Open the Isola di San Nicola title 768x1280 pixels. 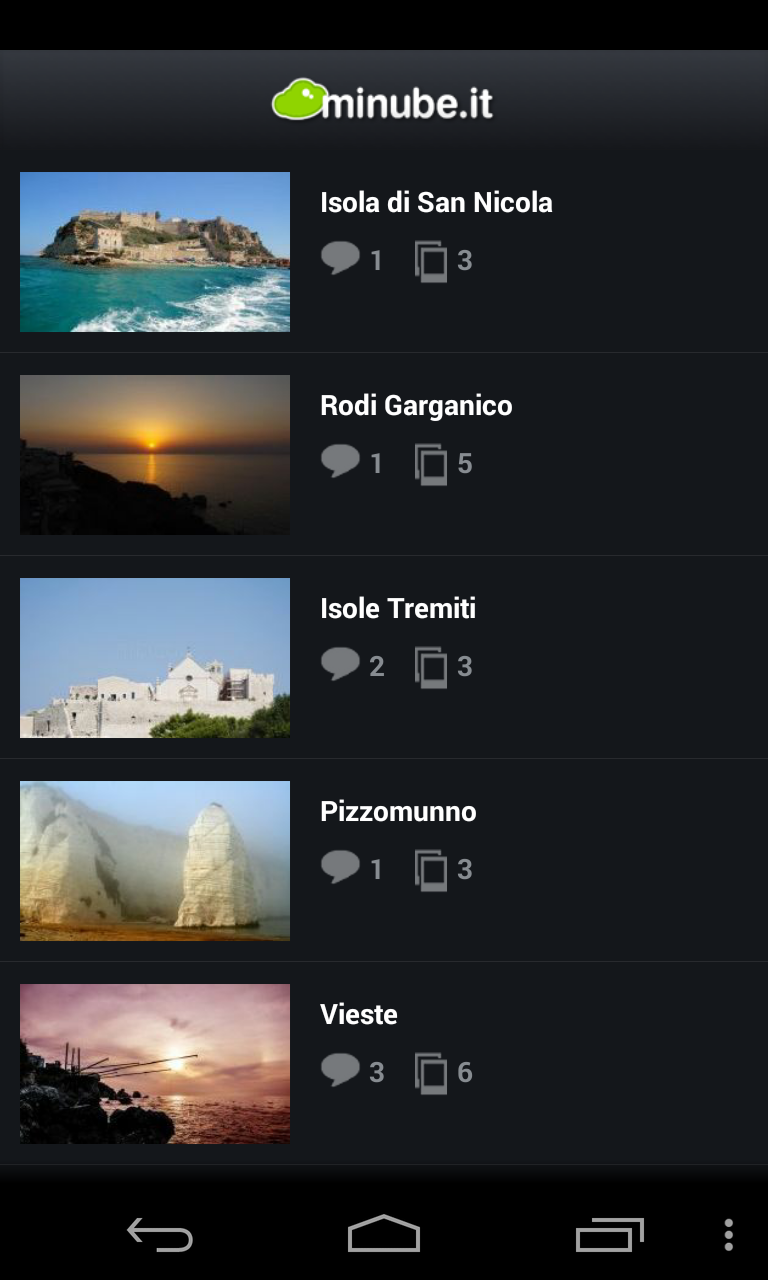pyautogui.click(x=436, y=203)
